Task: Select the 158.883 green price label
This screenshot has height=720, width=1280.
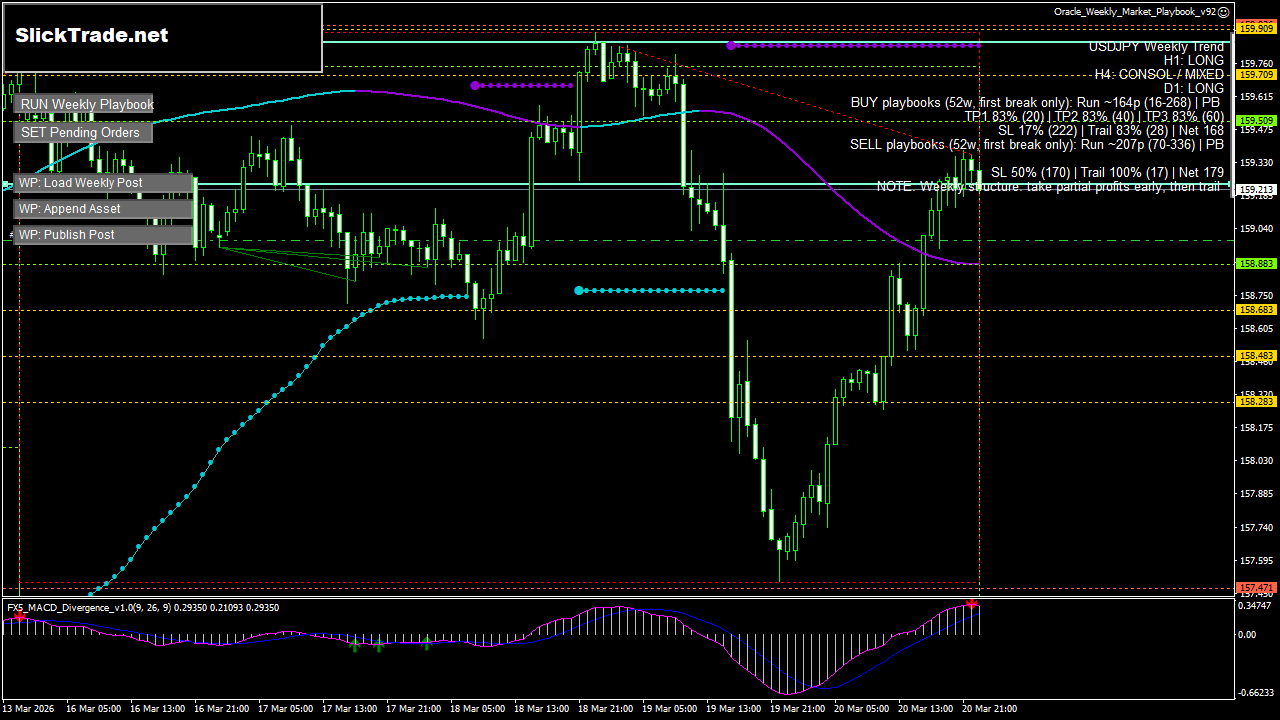Action: click(1256, 264)
